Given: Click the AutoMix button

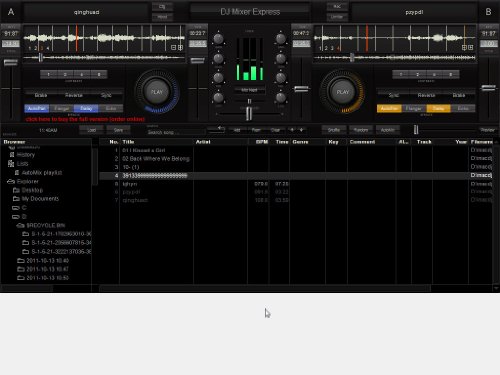Looking at the screenshot, I should point(388,130).
